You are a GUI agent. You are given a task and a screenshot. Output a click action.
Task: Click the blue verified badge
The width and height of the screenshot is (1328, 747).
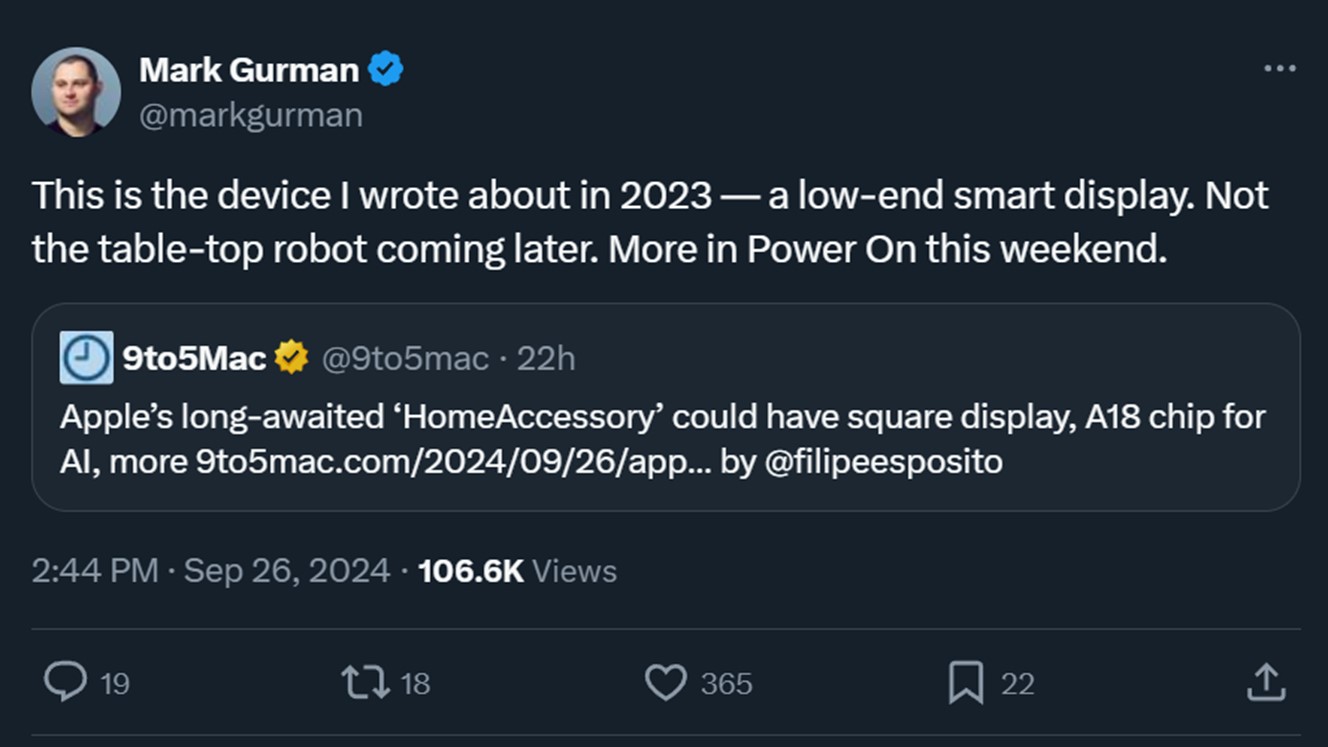click(x=386, y=70)
